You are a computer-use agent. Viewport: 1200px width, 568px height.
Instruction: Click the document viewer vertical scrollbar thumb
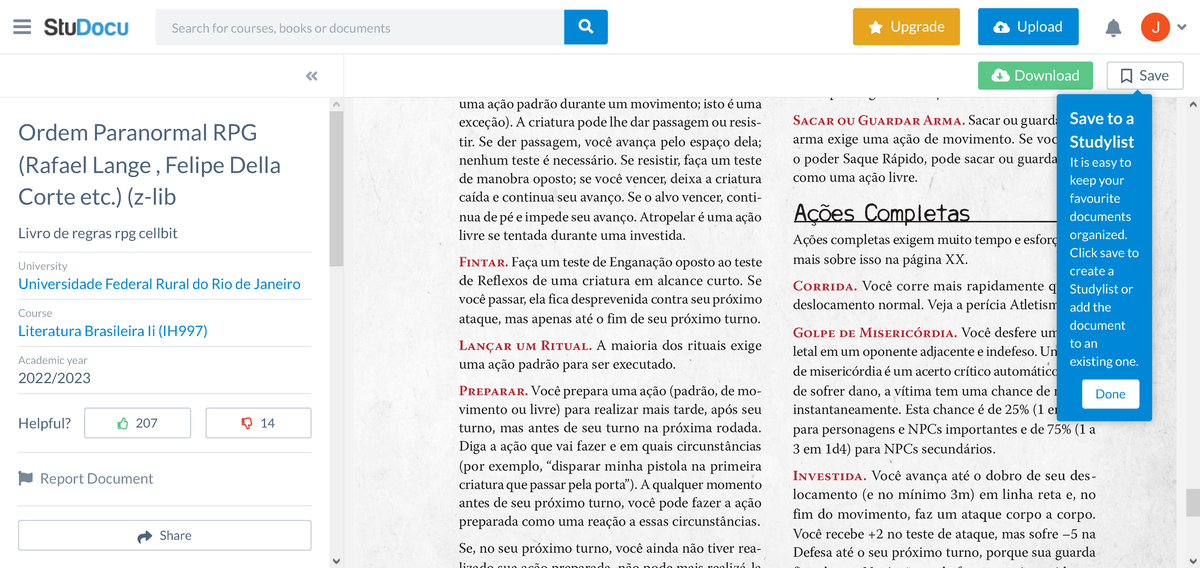coord(1192,502)
